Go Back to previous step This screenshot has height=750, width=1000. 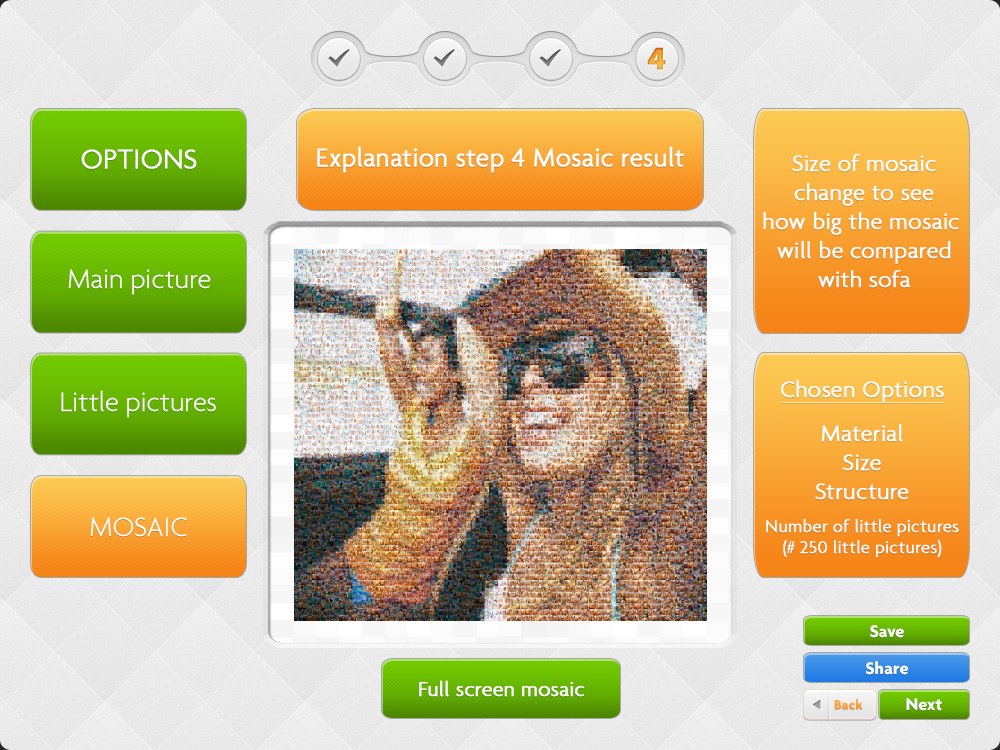point(840,705)
